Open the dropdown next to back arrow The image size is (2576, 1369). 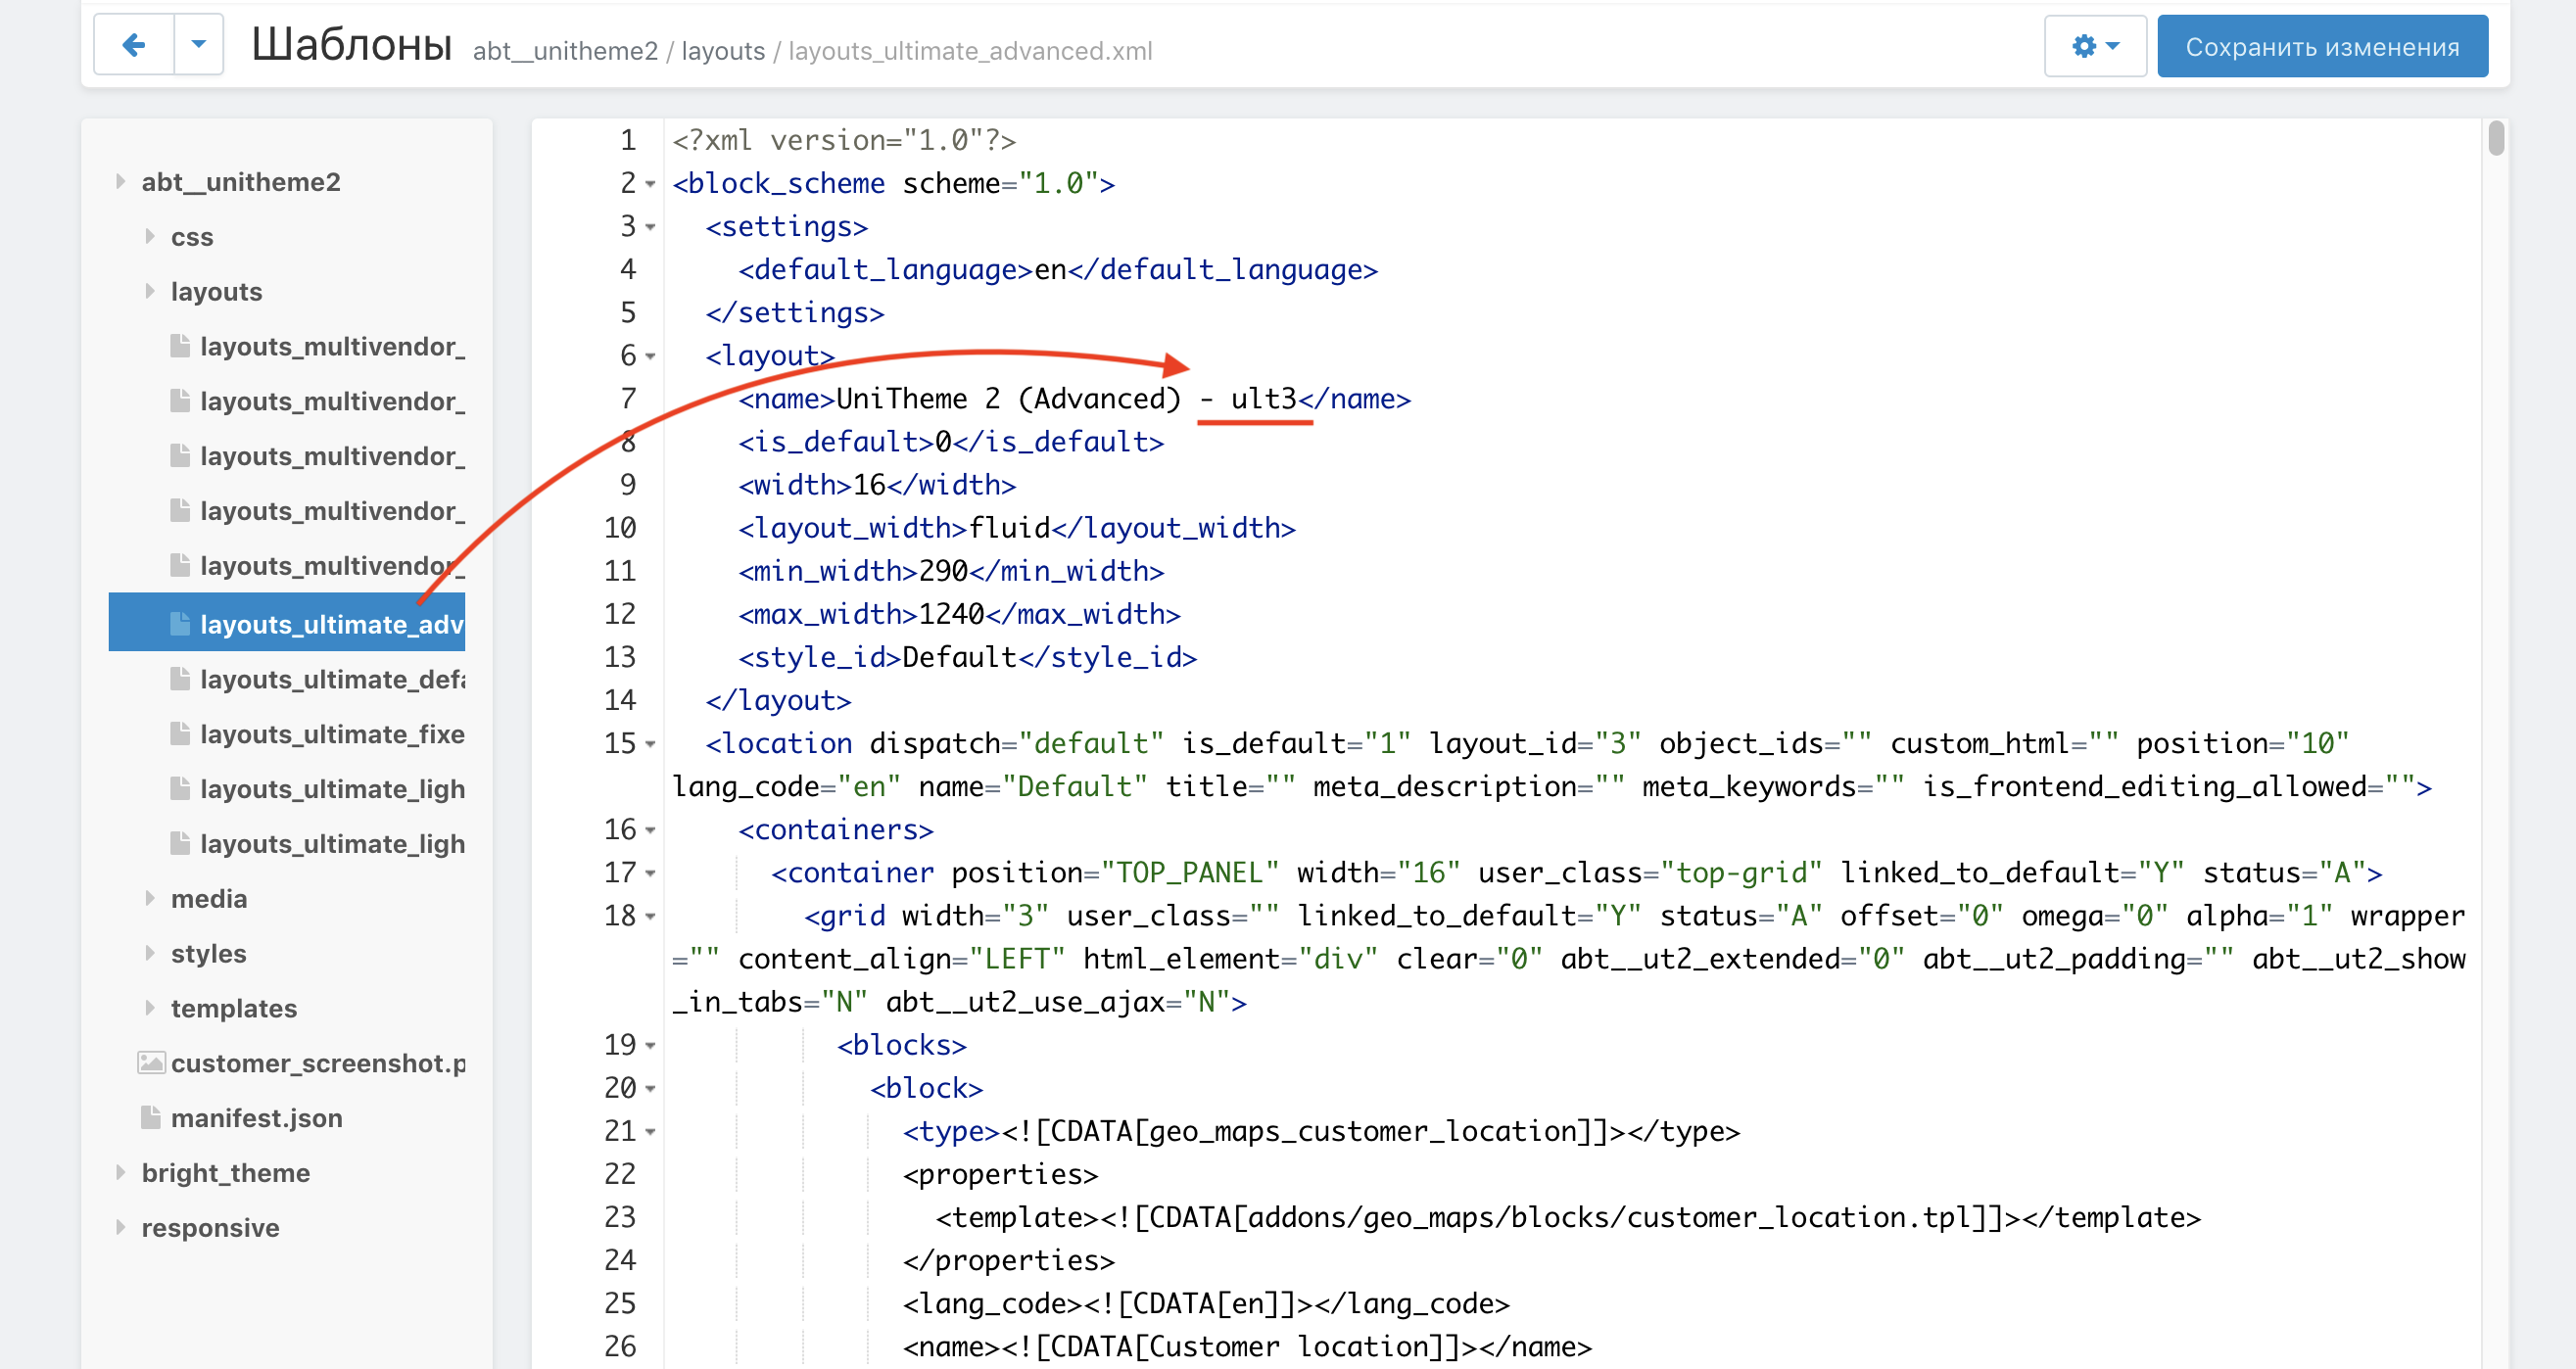click(x=199, y=45)
